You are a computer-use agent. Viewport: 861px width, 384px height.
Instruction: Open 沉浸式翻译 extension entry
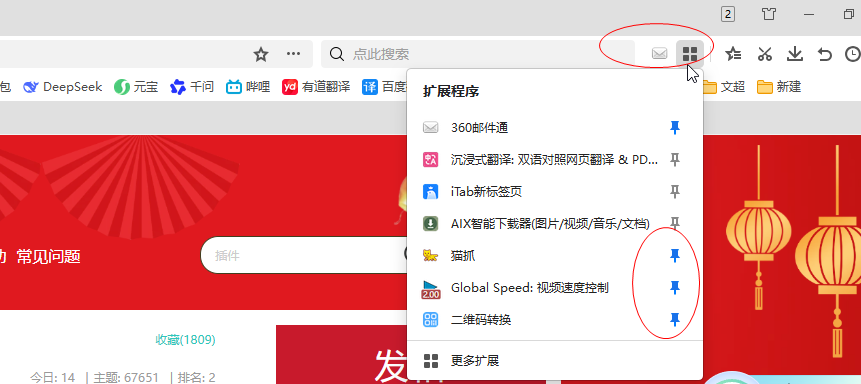tap(555, 160)
